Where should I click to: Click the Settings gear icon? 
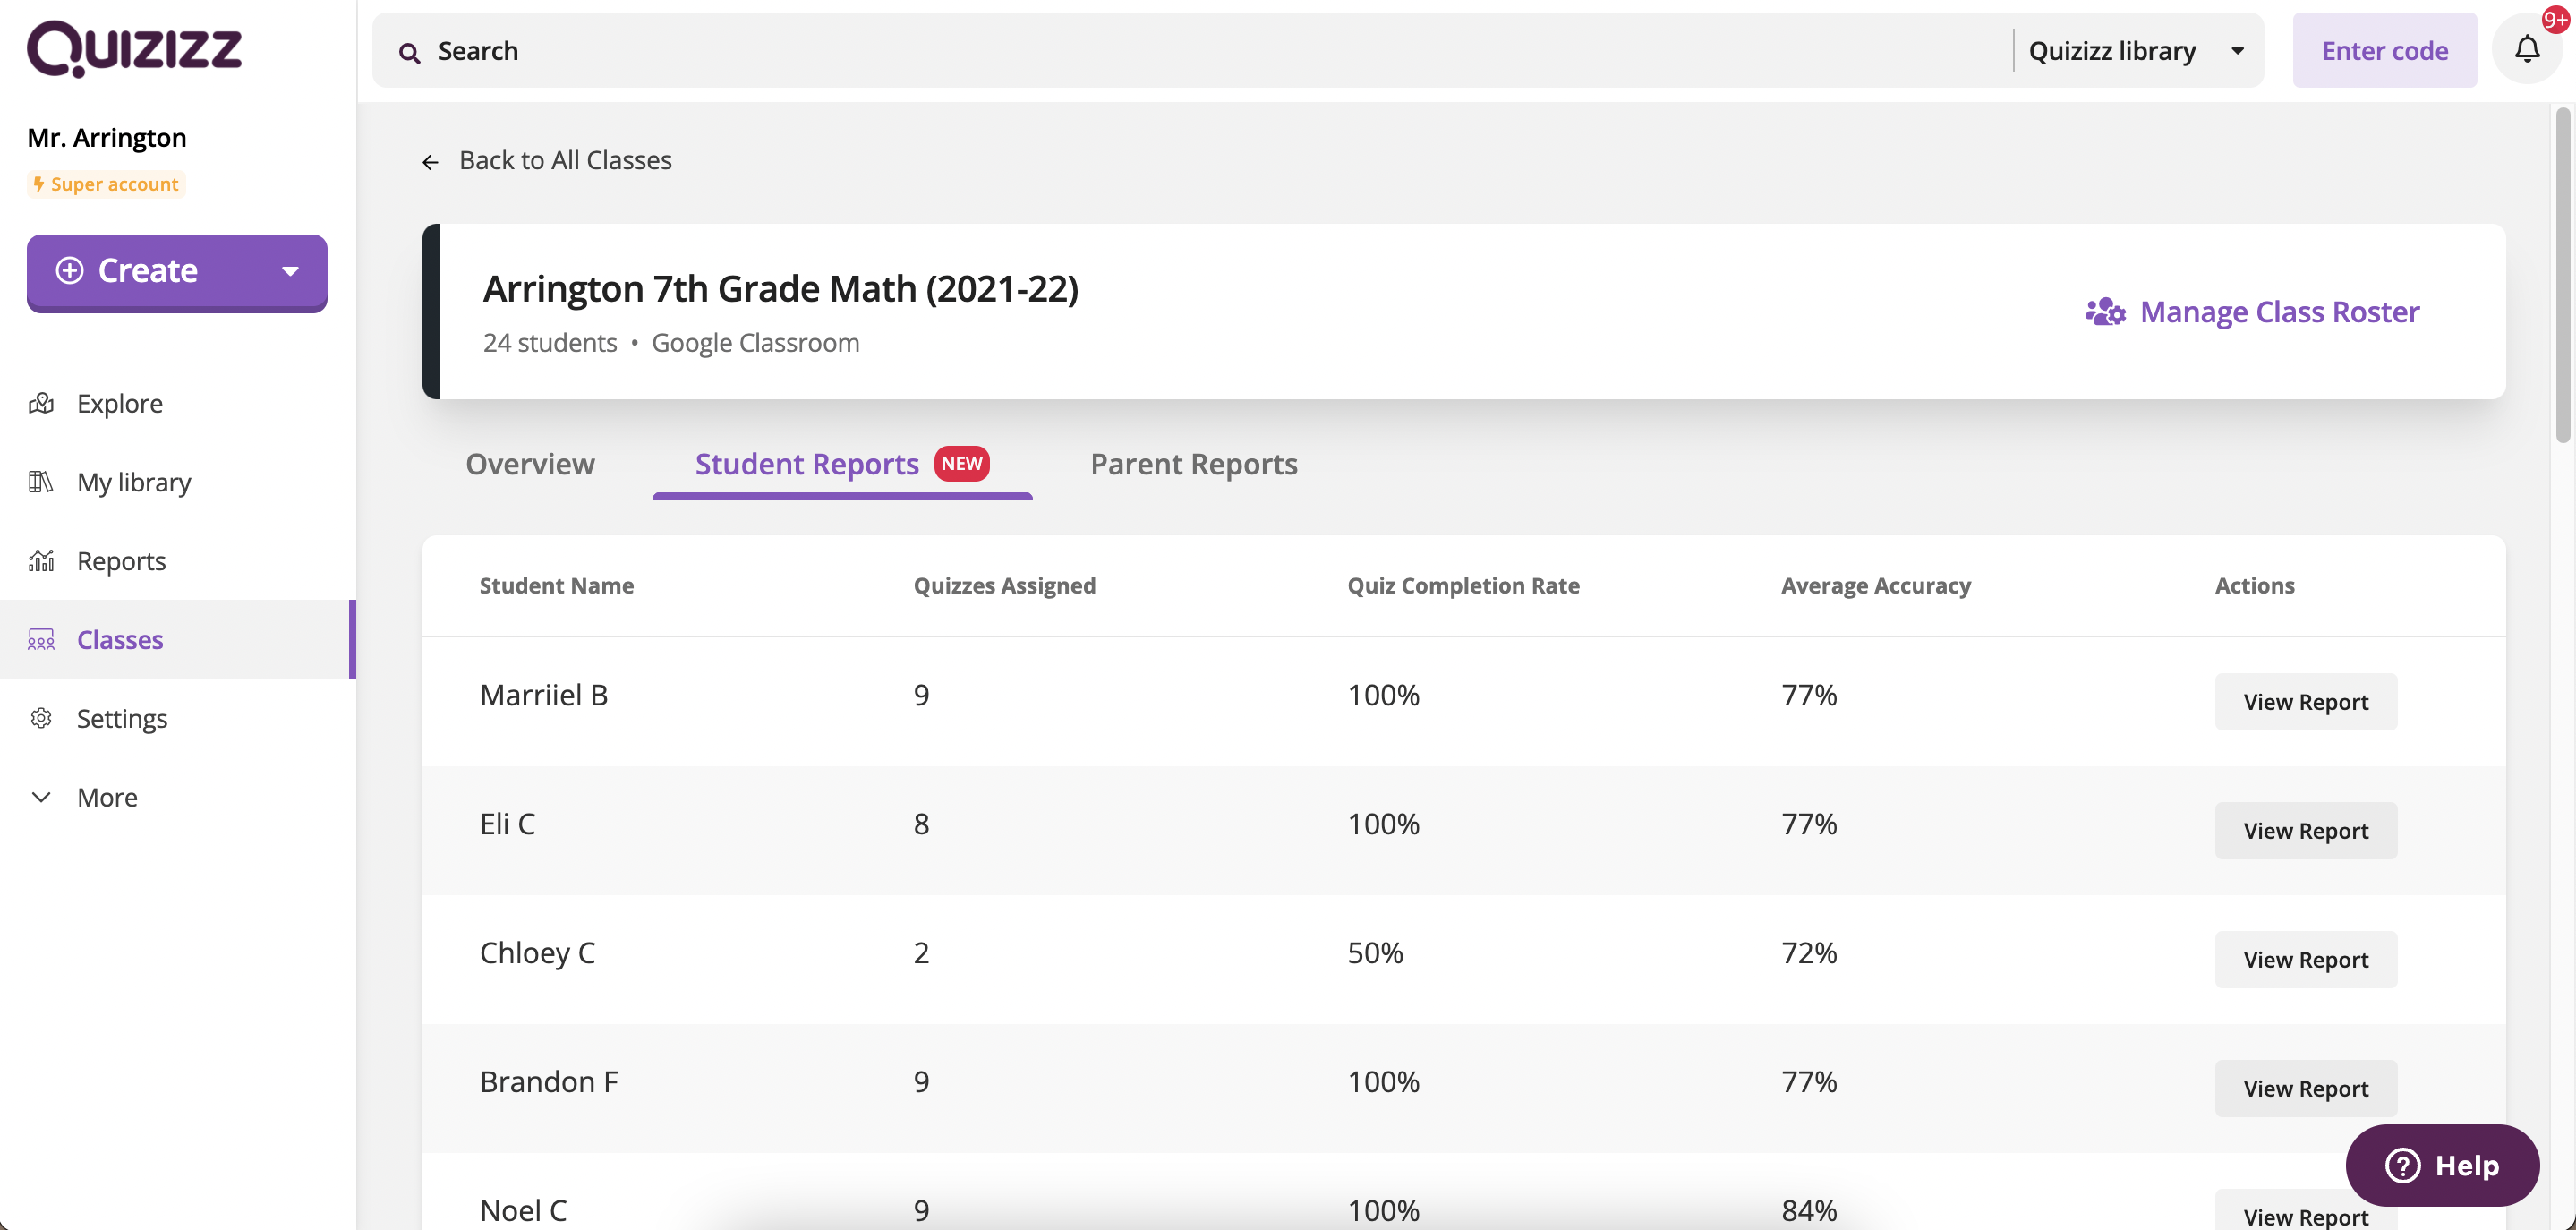[45, 719]
